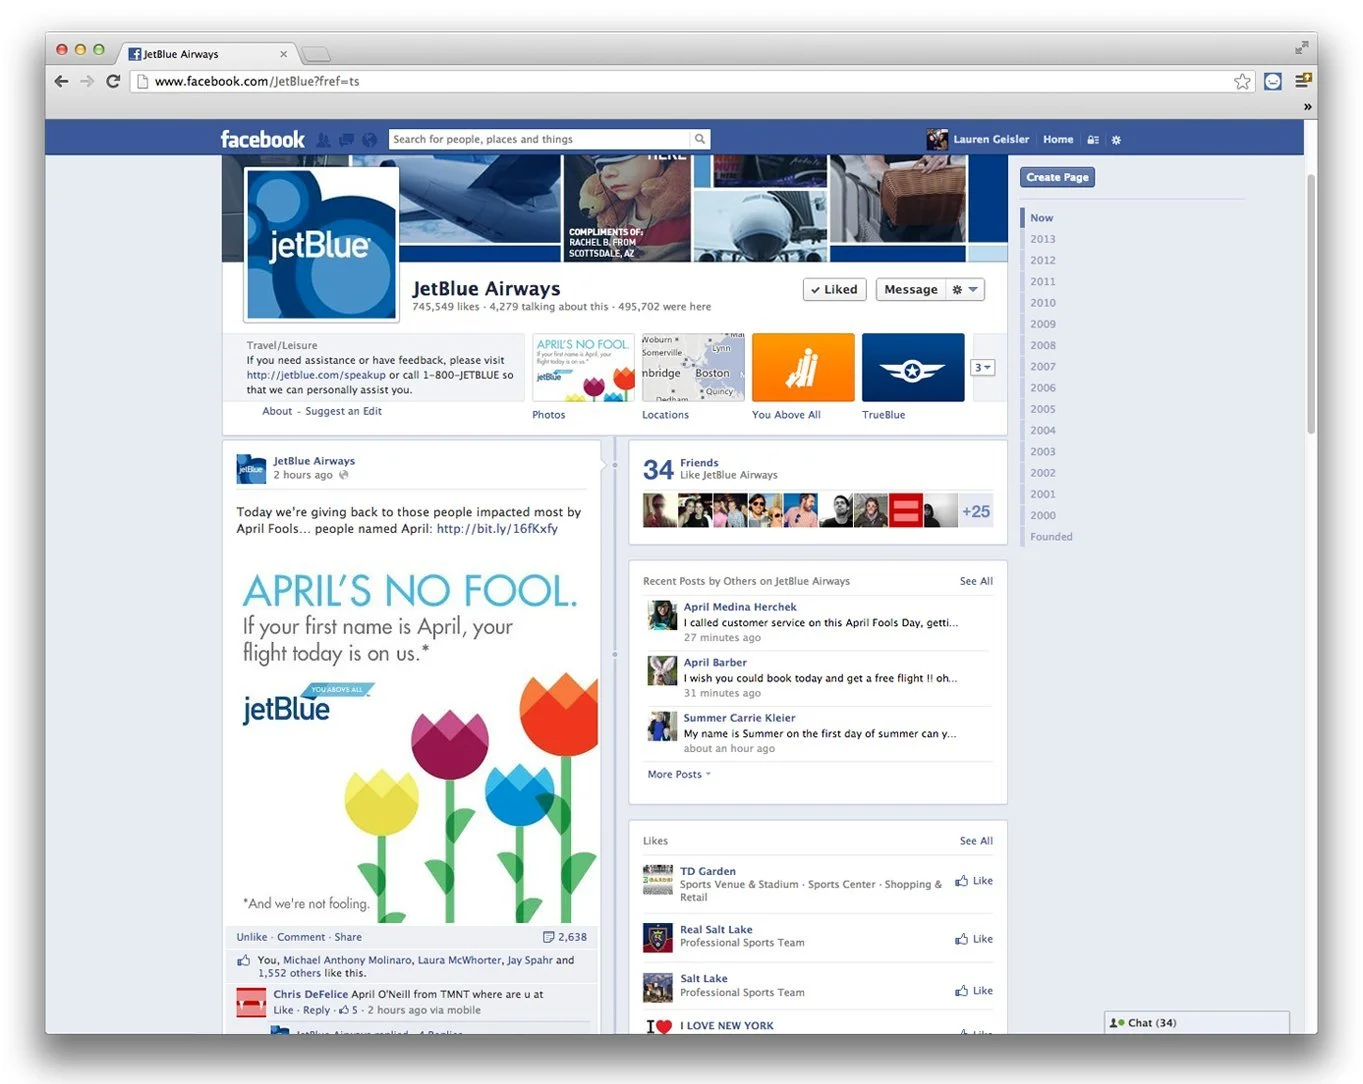
Task: Open the April's No Fool post image
Action: (x=412, y=737)
